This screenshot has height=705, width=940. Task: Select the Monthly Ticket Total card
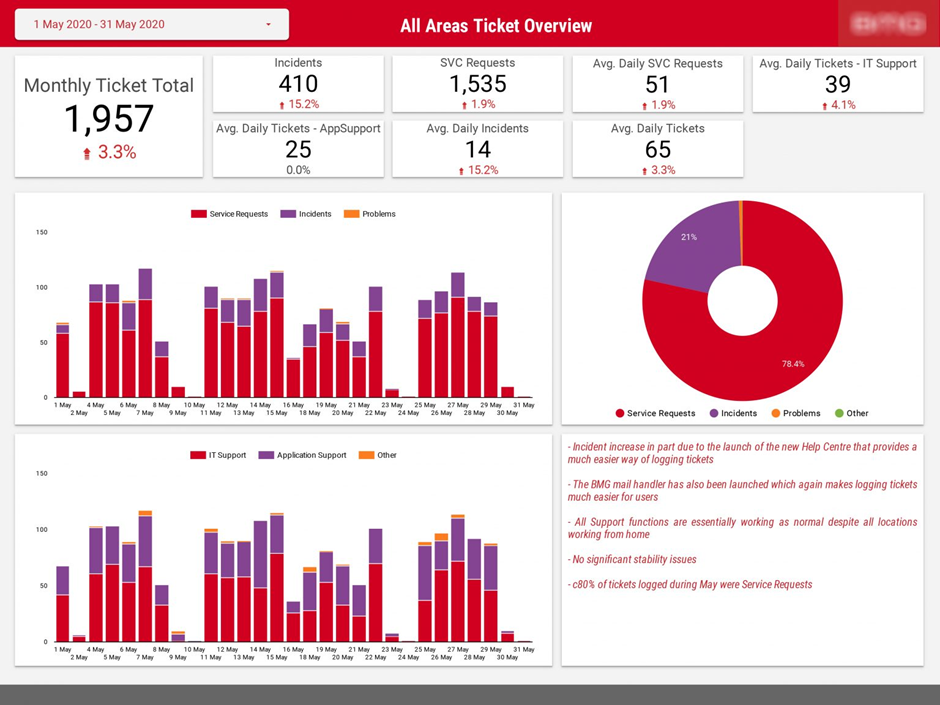point(108,115)
